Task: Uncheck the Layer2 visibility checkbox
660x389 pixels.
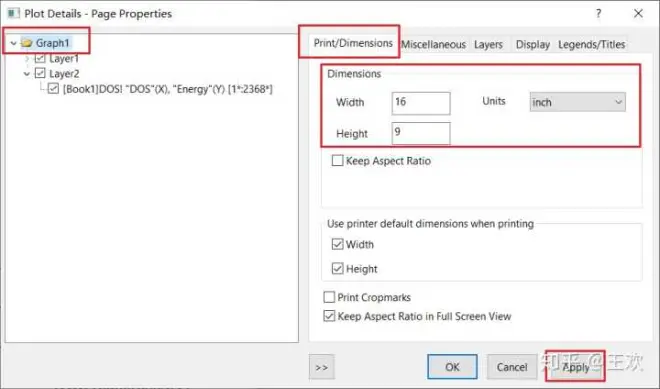Action: (40, 73)
